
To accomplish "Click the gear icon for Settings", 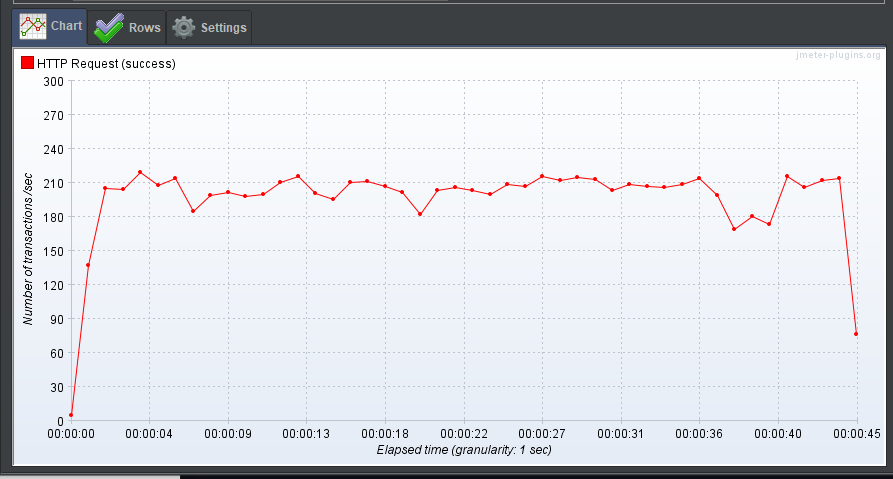I will [183, 27].
